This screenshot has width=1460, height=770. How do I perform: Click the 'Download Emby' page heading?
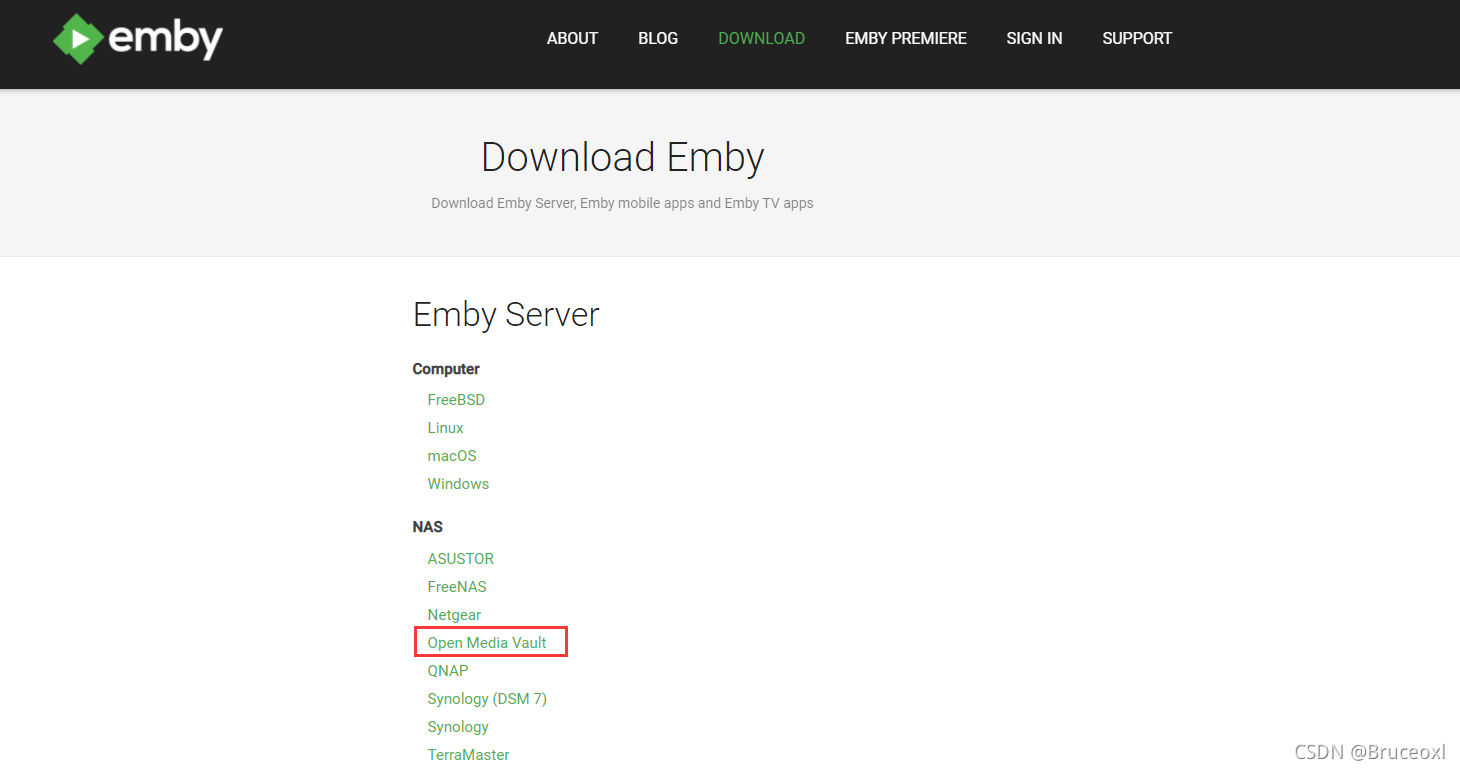click(x=622, y=158)
